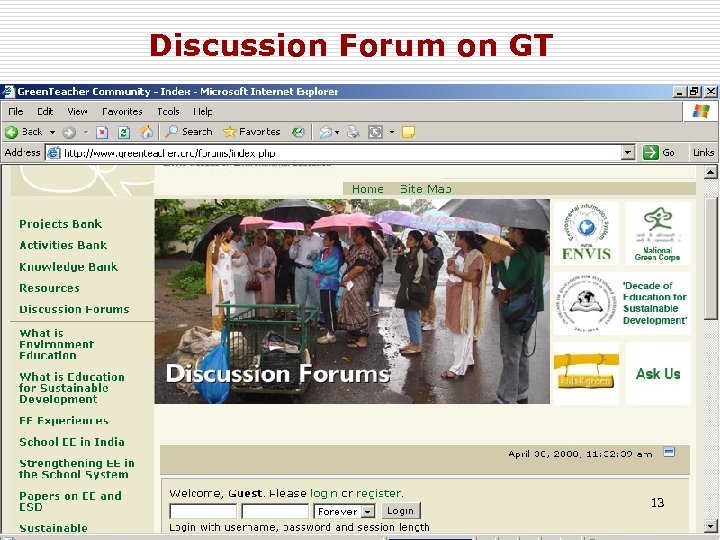Open the Edit menu
Screen dimensions: 720x540
[x=45, y=112]
